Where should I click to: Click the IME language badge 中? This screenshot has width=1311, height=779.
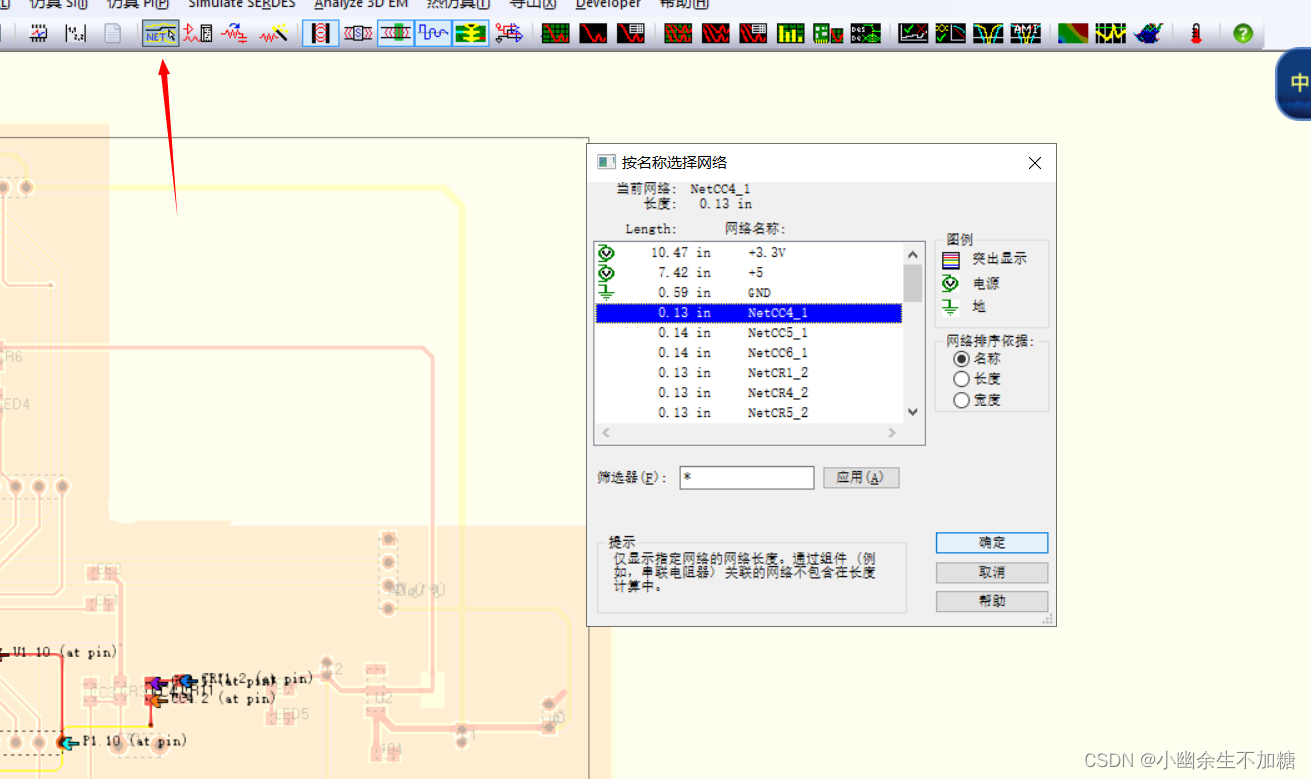[1298, 83]
